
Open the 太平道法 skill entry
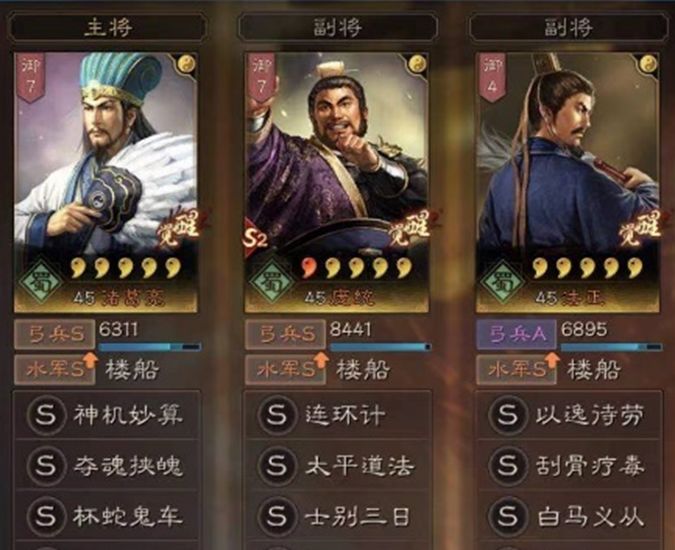[338, 465]
